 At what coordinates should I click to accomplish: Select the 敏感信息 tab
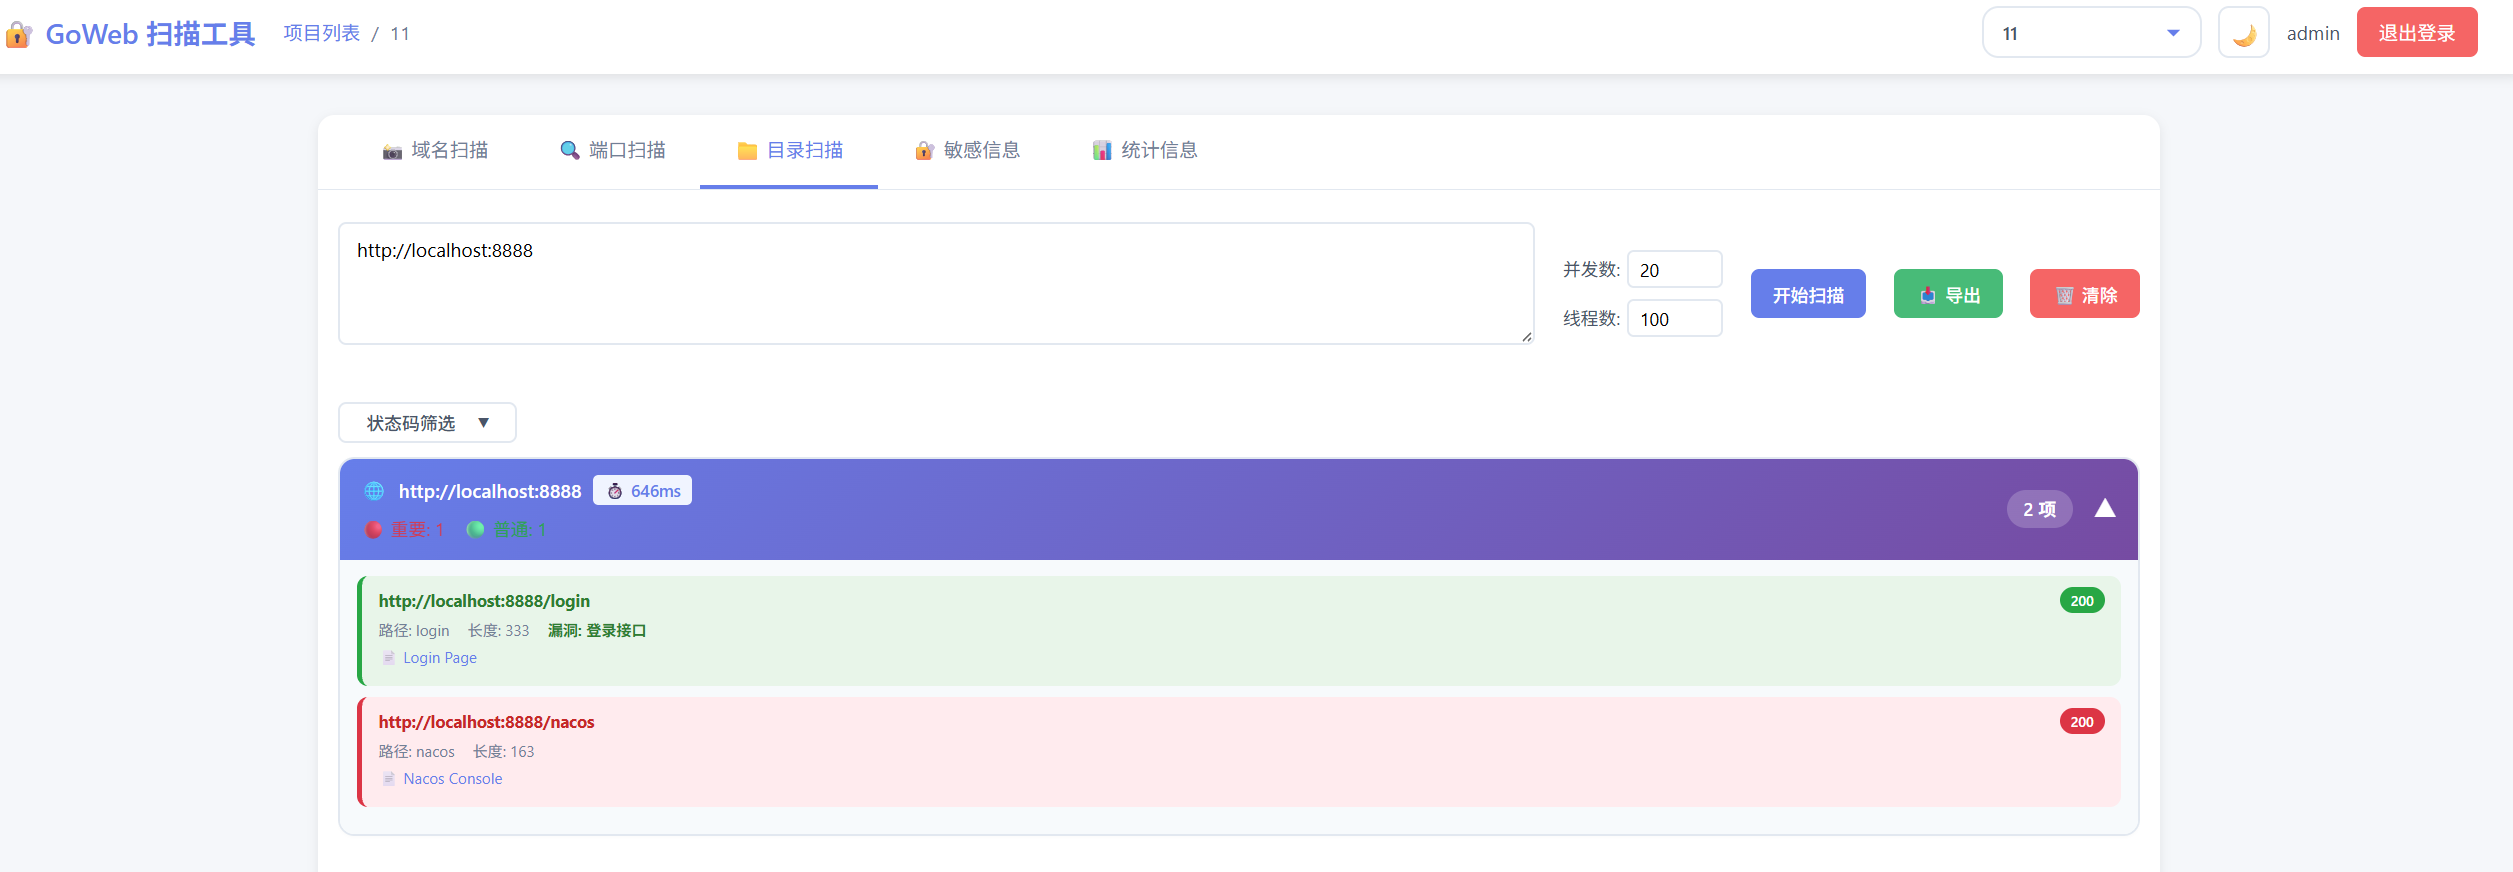[967, 151]
